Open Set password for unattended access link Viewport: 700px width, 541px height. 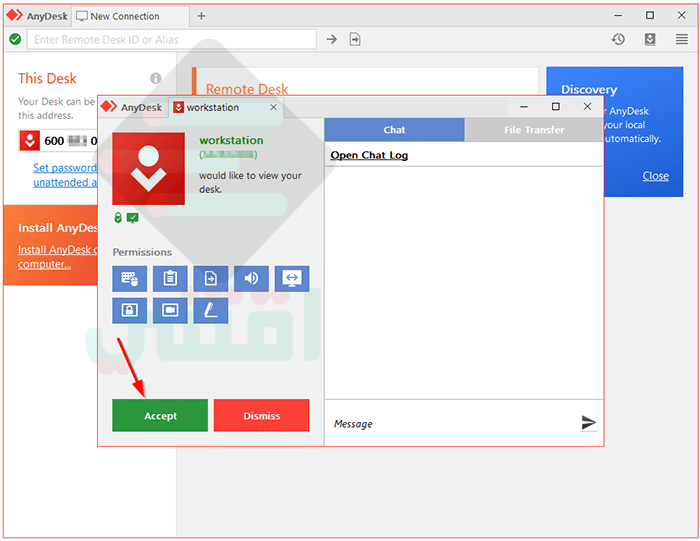pos(65,175)
